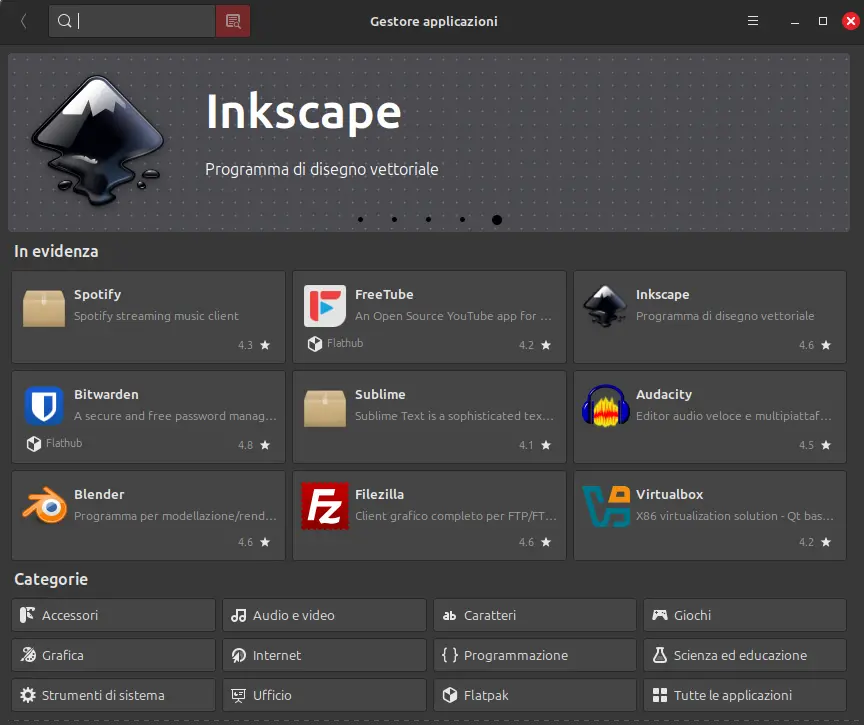The height and width of the screenshot is (725, 864).
Task: Browse the Programmazione category
Action: click(x=534, y=655)
